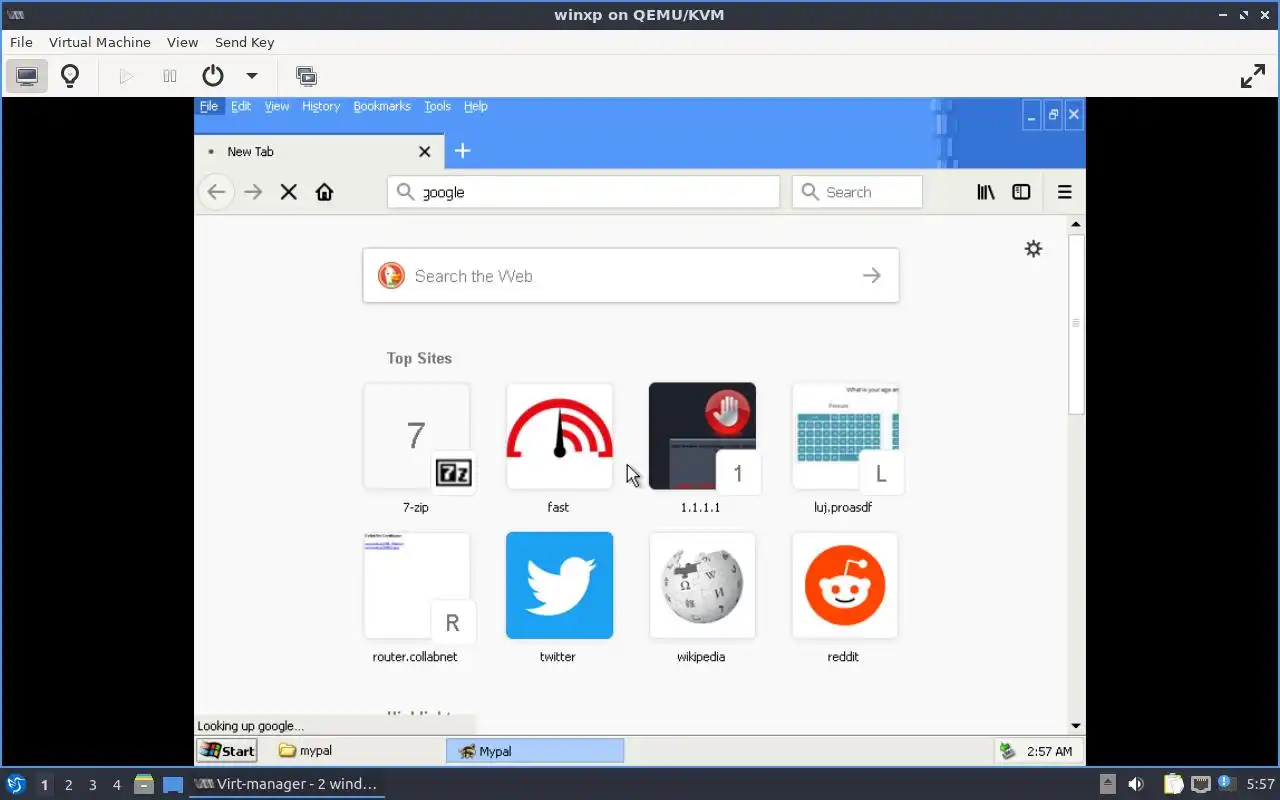Click the Top Sites section heading
Viewport: 1280px width, 800px height.
coord(419,358)
